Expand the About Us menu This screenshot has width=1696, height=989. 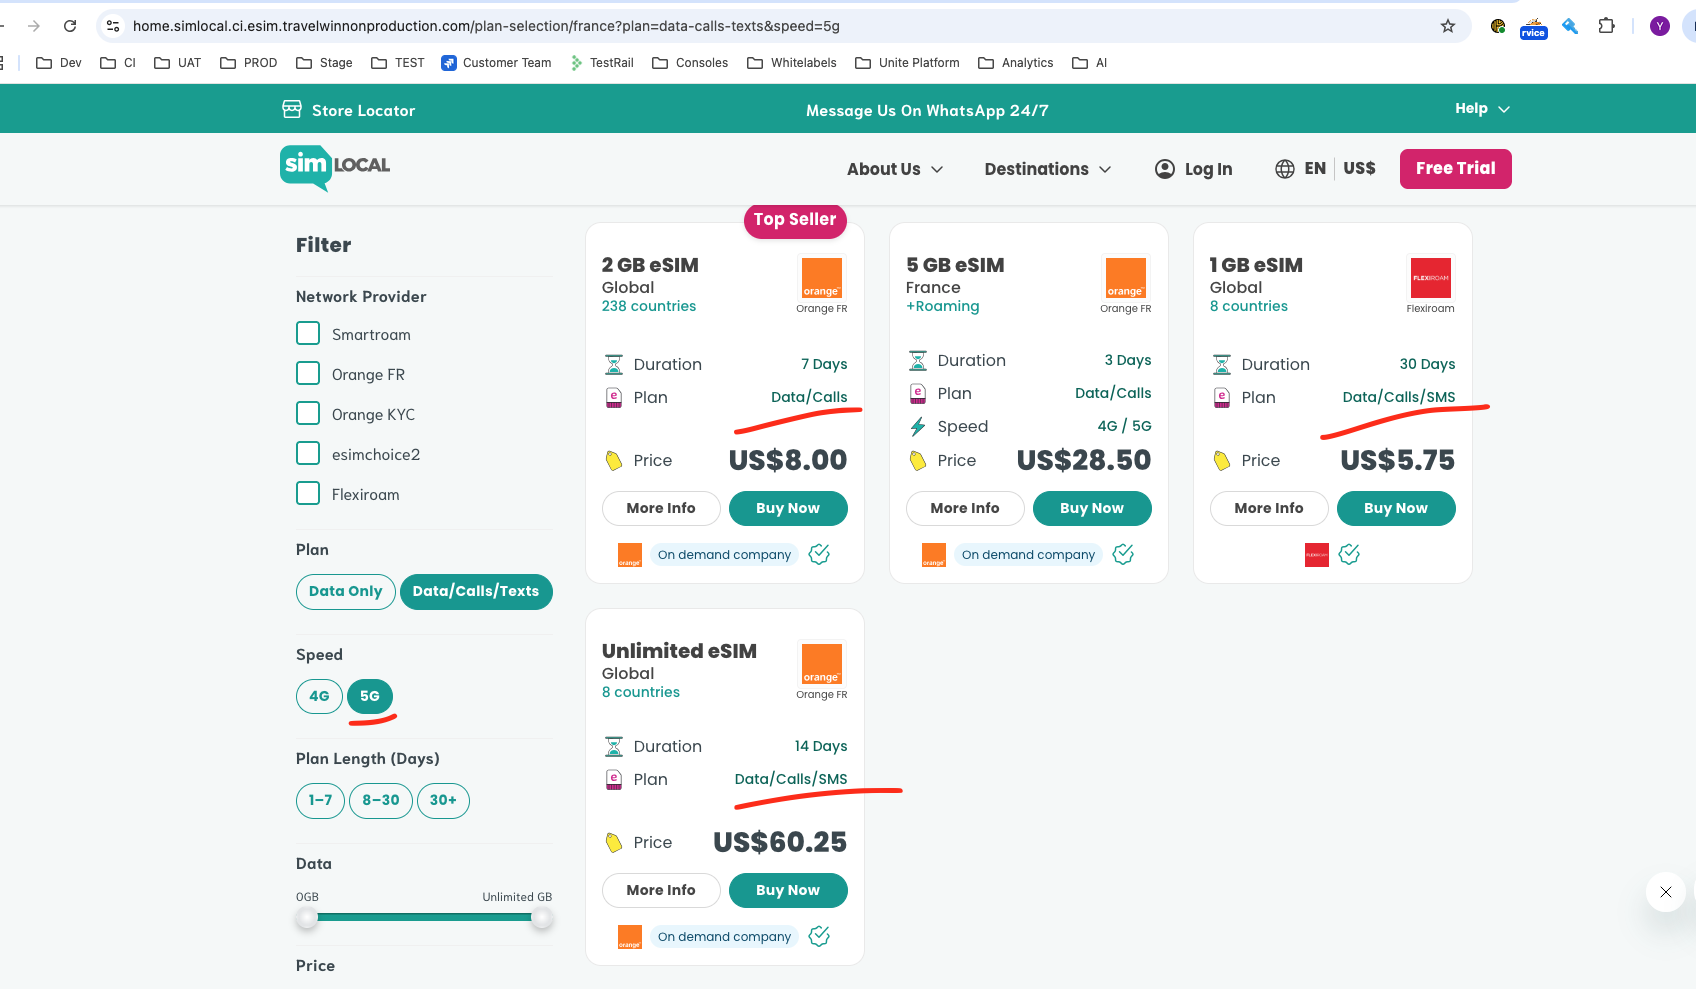click(894, 169)
